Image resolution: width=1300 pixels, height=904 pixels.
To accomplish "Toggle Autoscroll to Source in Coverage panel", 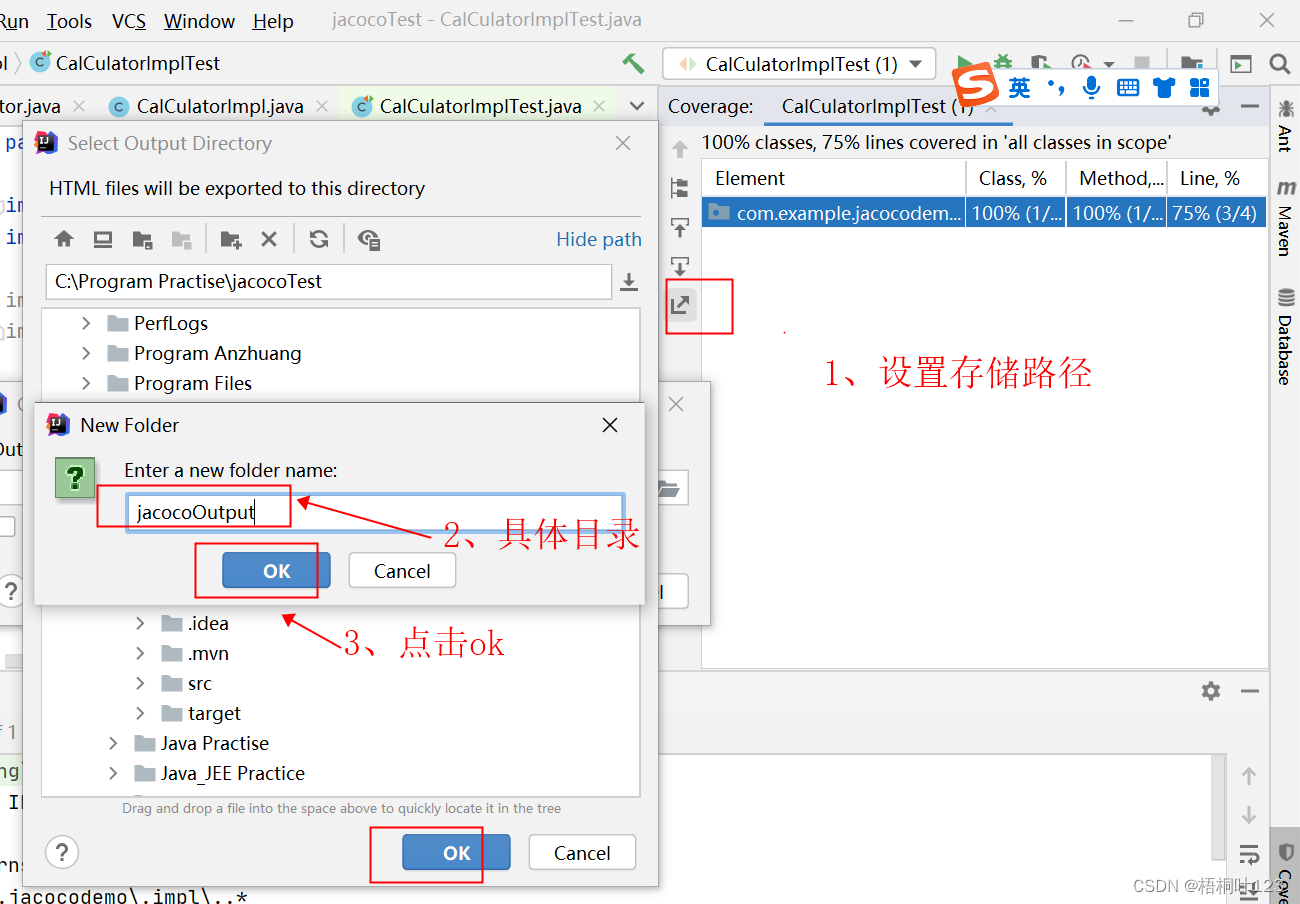I will click(680, 228).
